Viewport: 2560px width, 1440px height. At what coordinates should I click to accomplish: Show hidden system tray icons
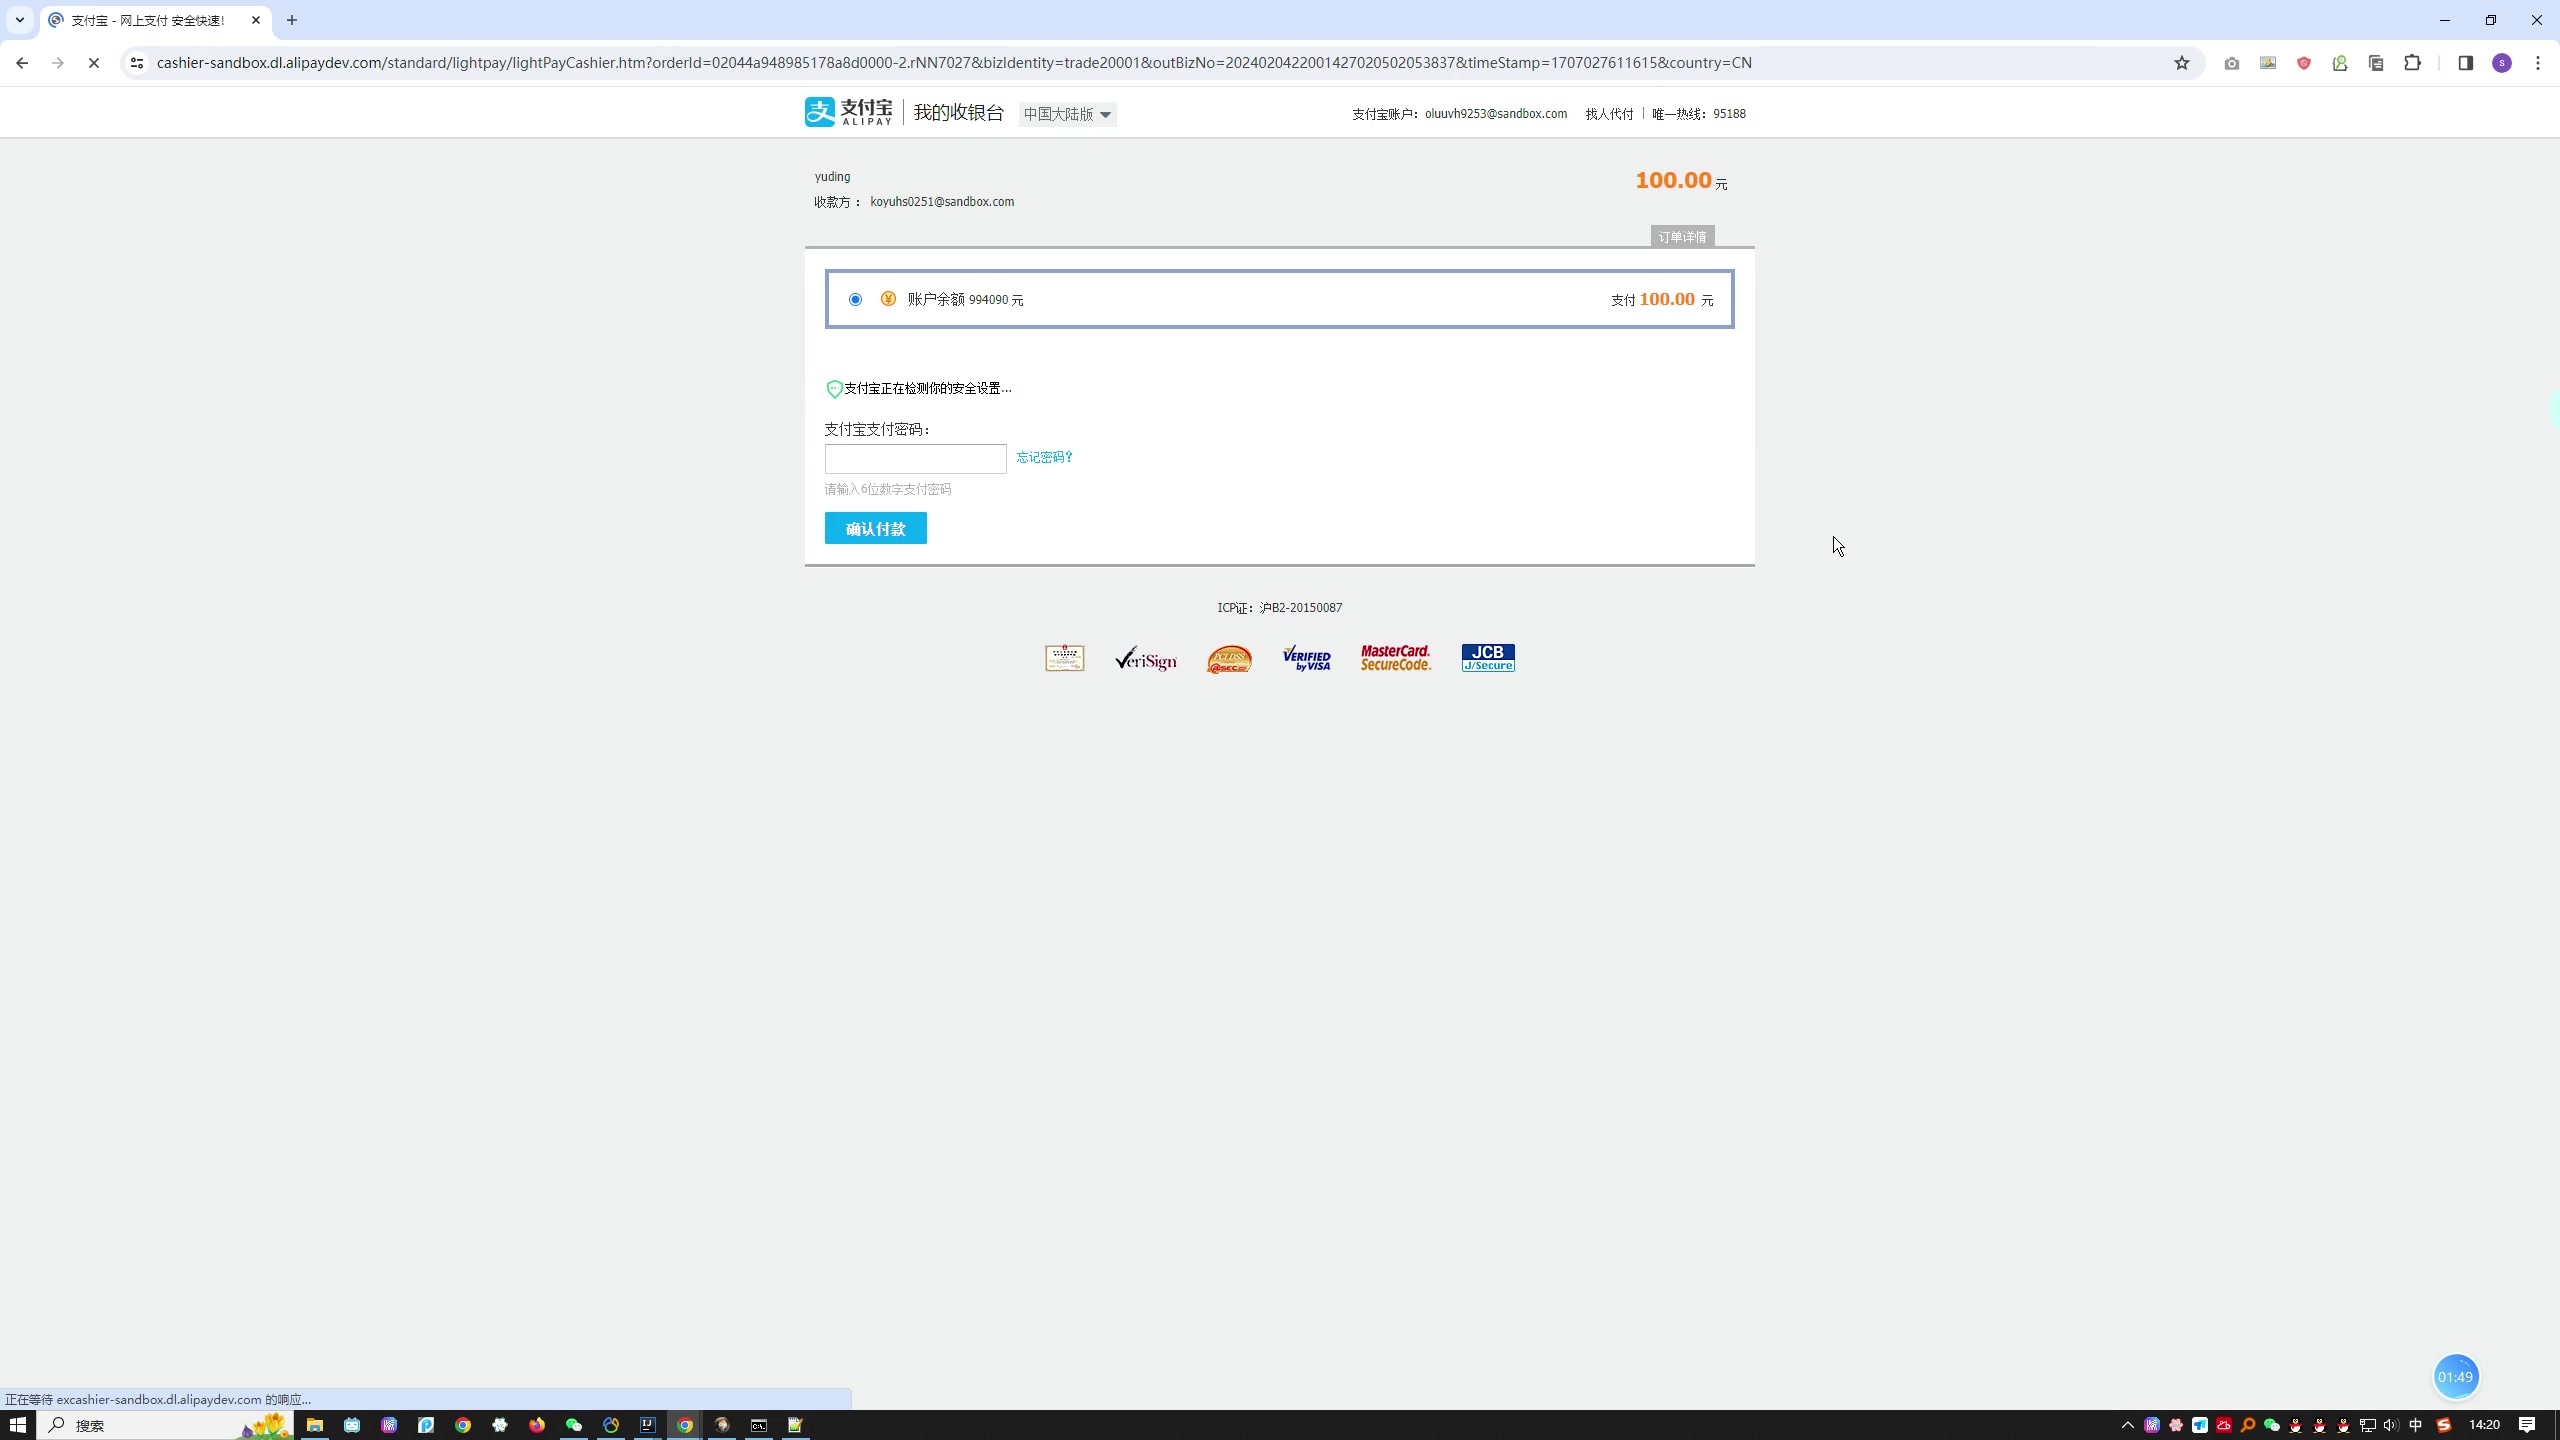[2128, 1425]
